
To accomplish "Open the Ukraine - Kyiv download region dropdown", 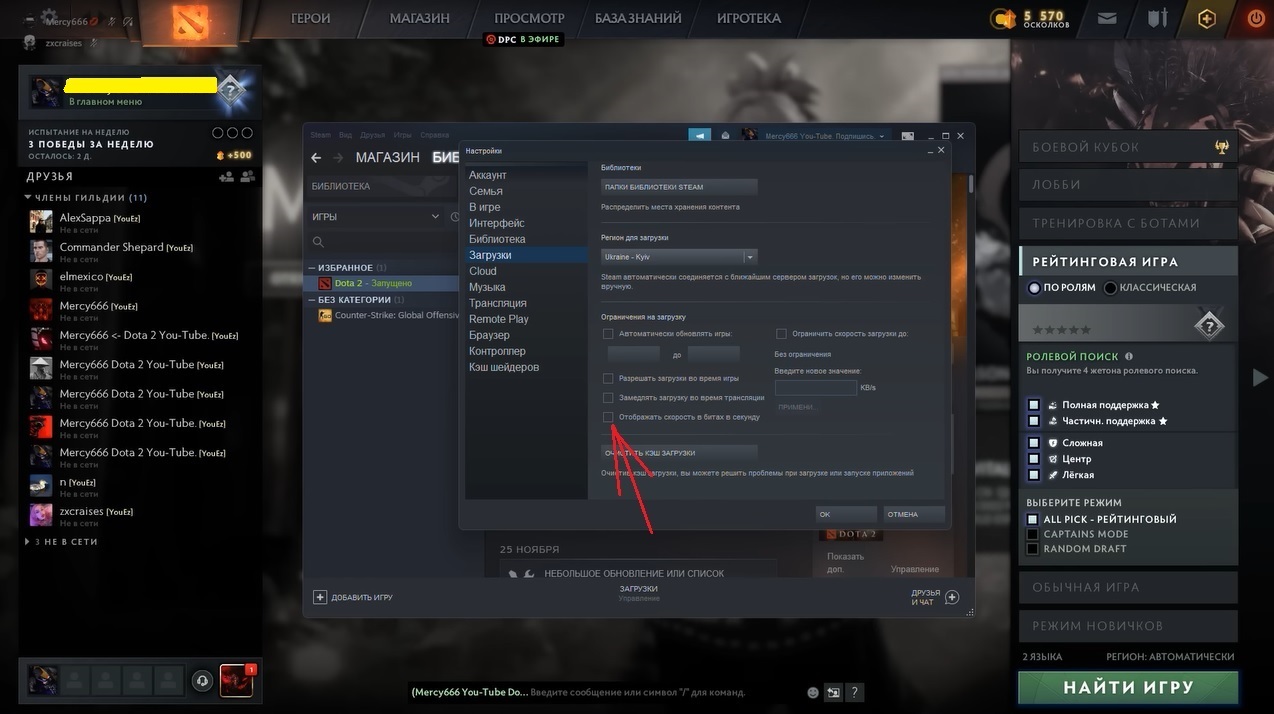I will (678, 257).
